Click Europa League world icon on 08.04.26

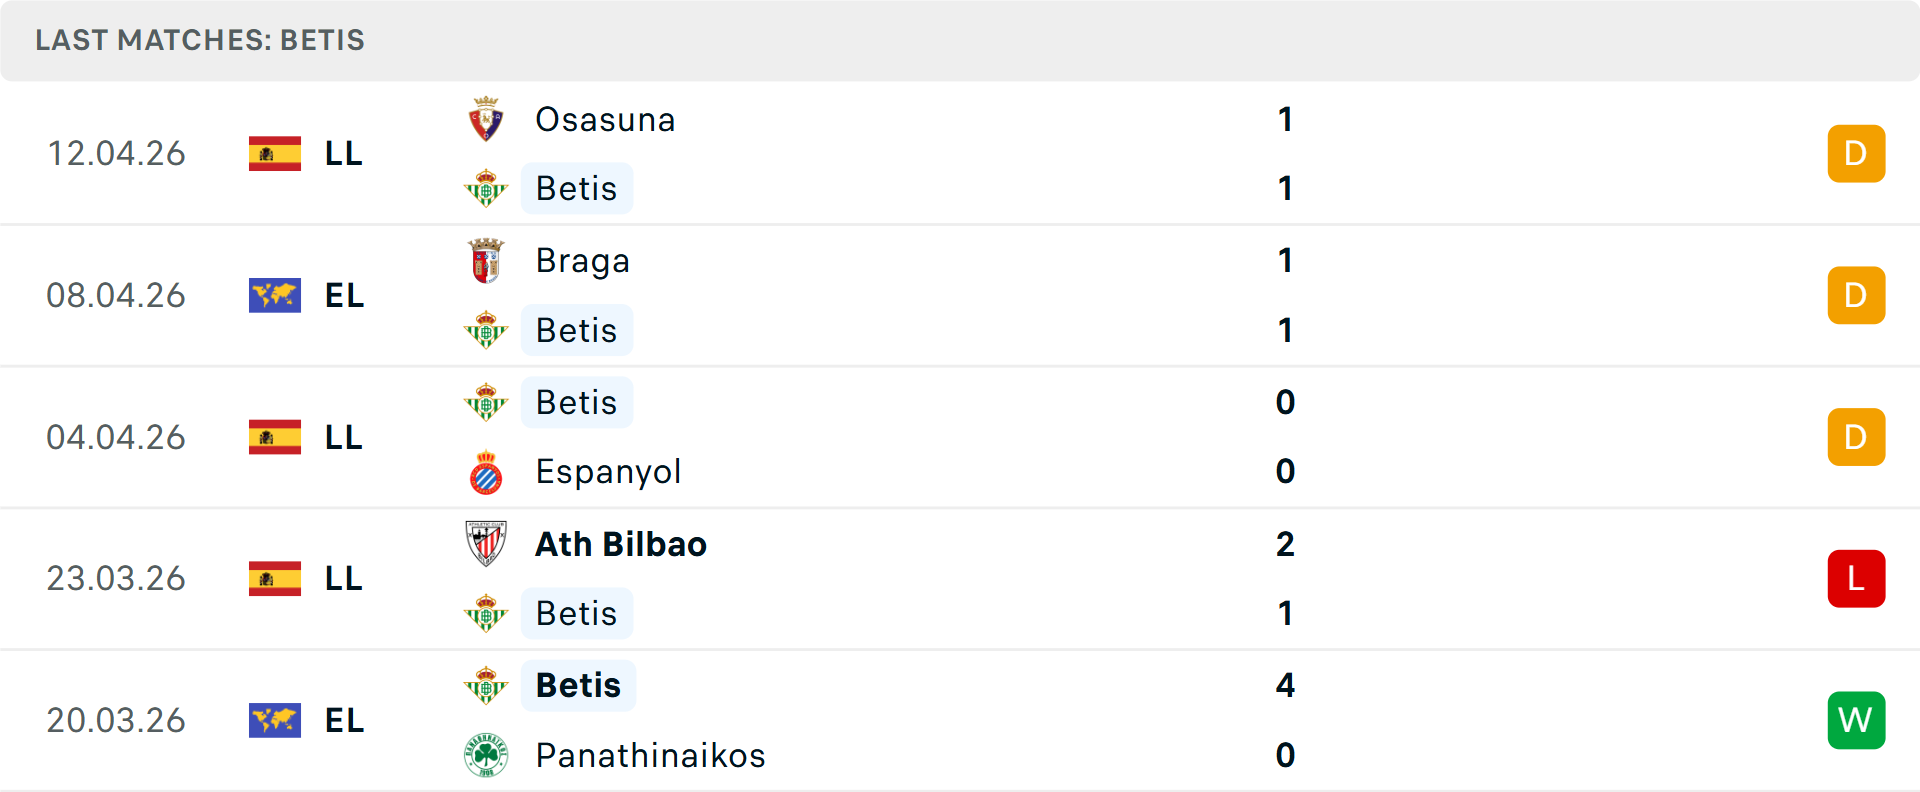(275, 296)
